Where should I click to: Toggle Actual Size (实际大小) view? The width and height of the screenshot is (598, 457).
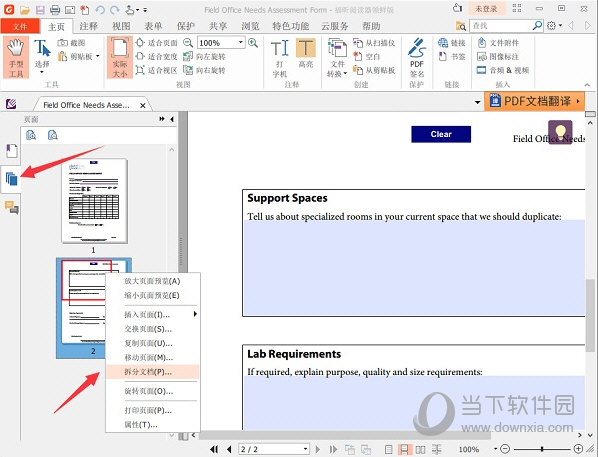click(120, 57)
